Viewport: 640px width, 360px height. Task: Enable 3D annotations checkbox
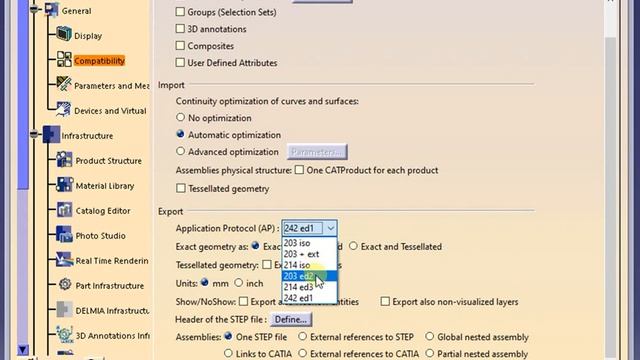(180, 29)
